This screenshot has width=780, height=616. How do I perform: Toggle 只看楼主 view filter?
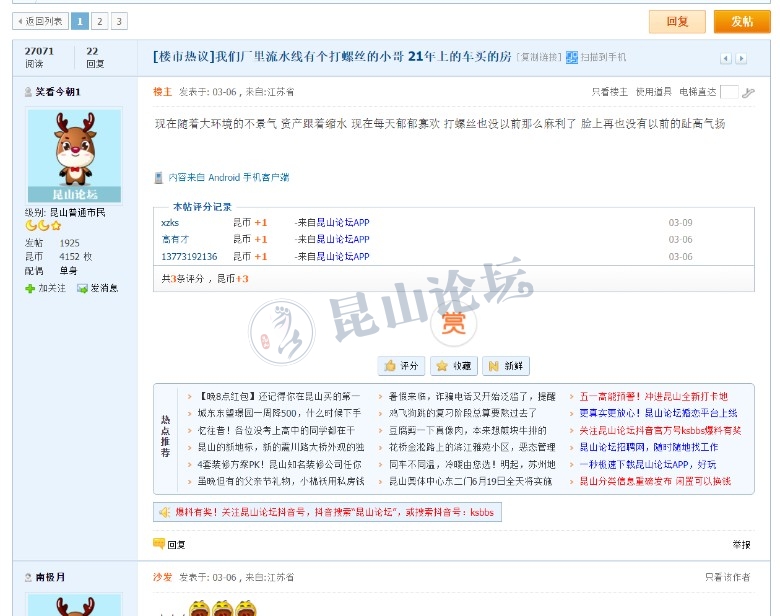coord(609,92)
